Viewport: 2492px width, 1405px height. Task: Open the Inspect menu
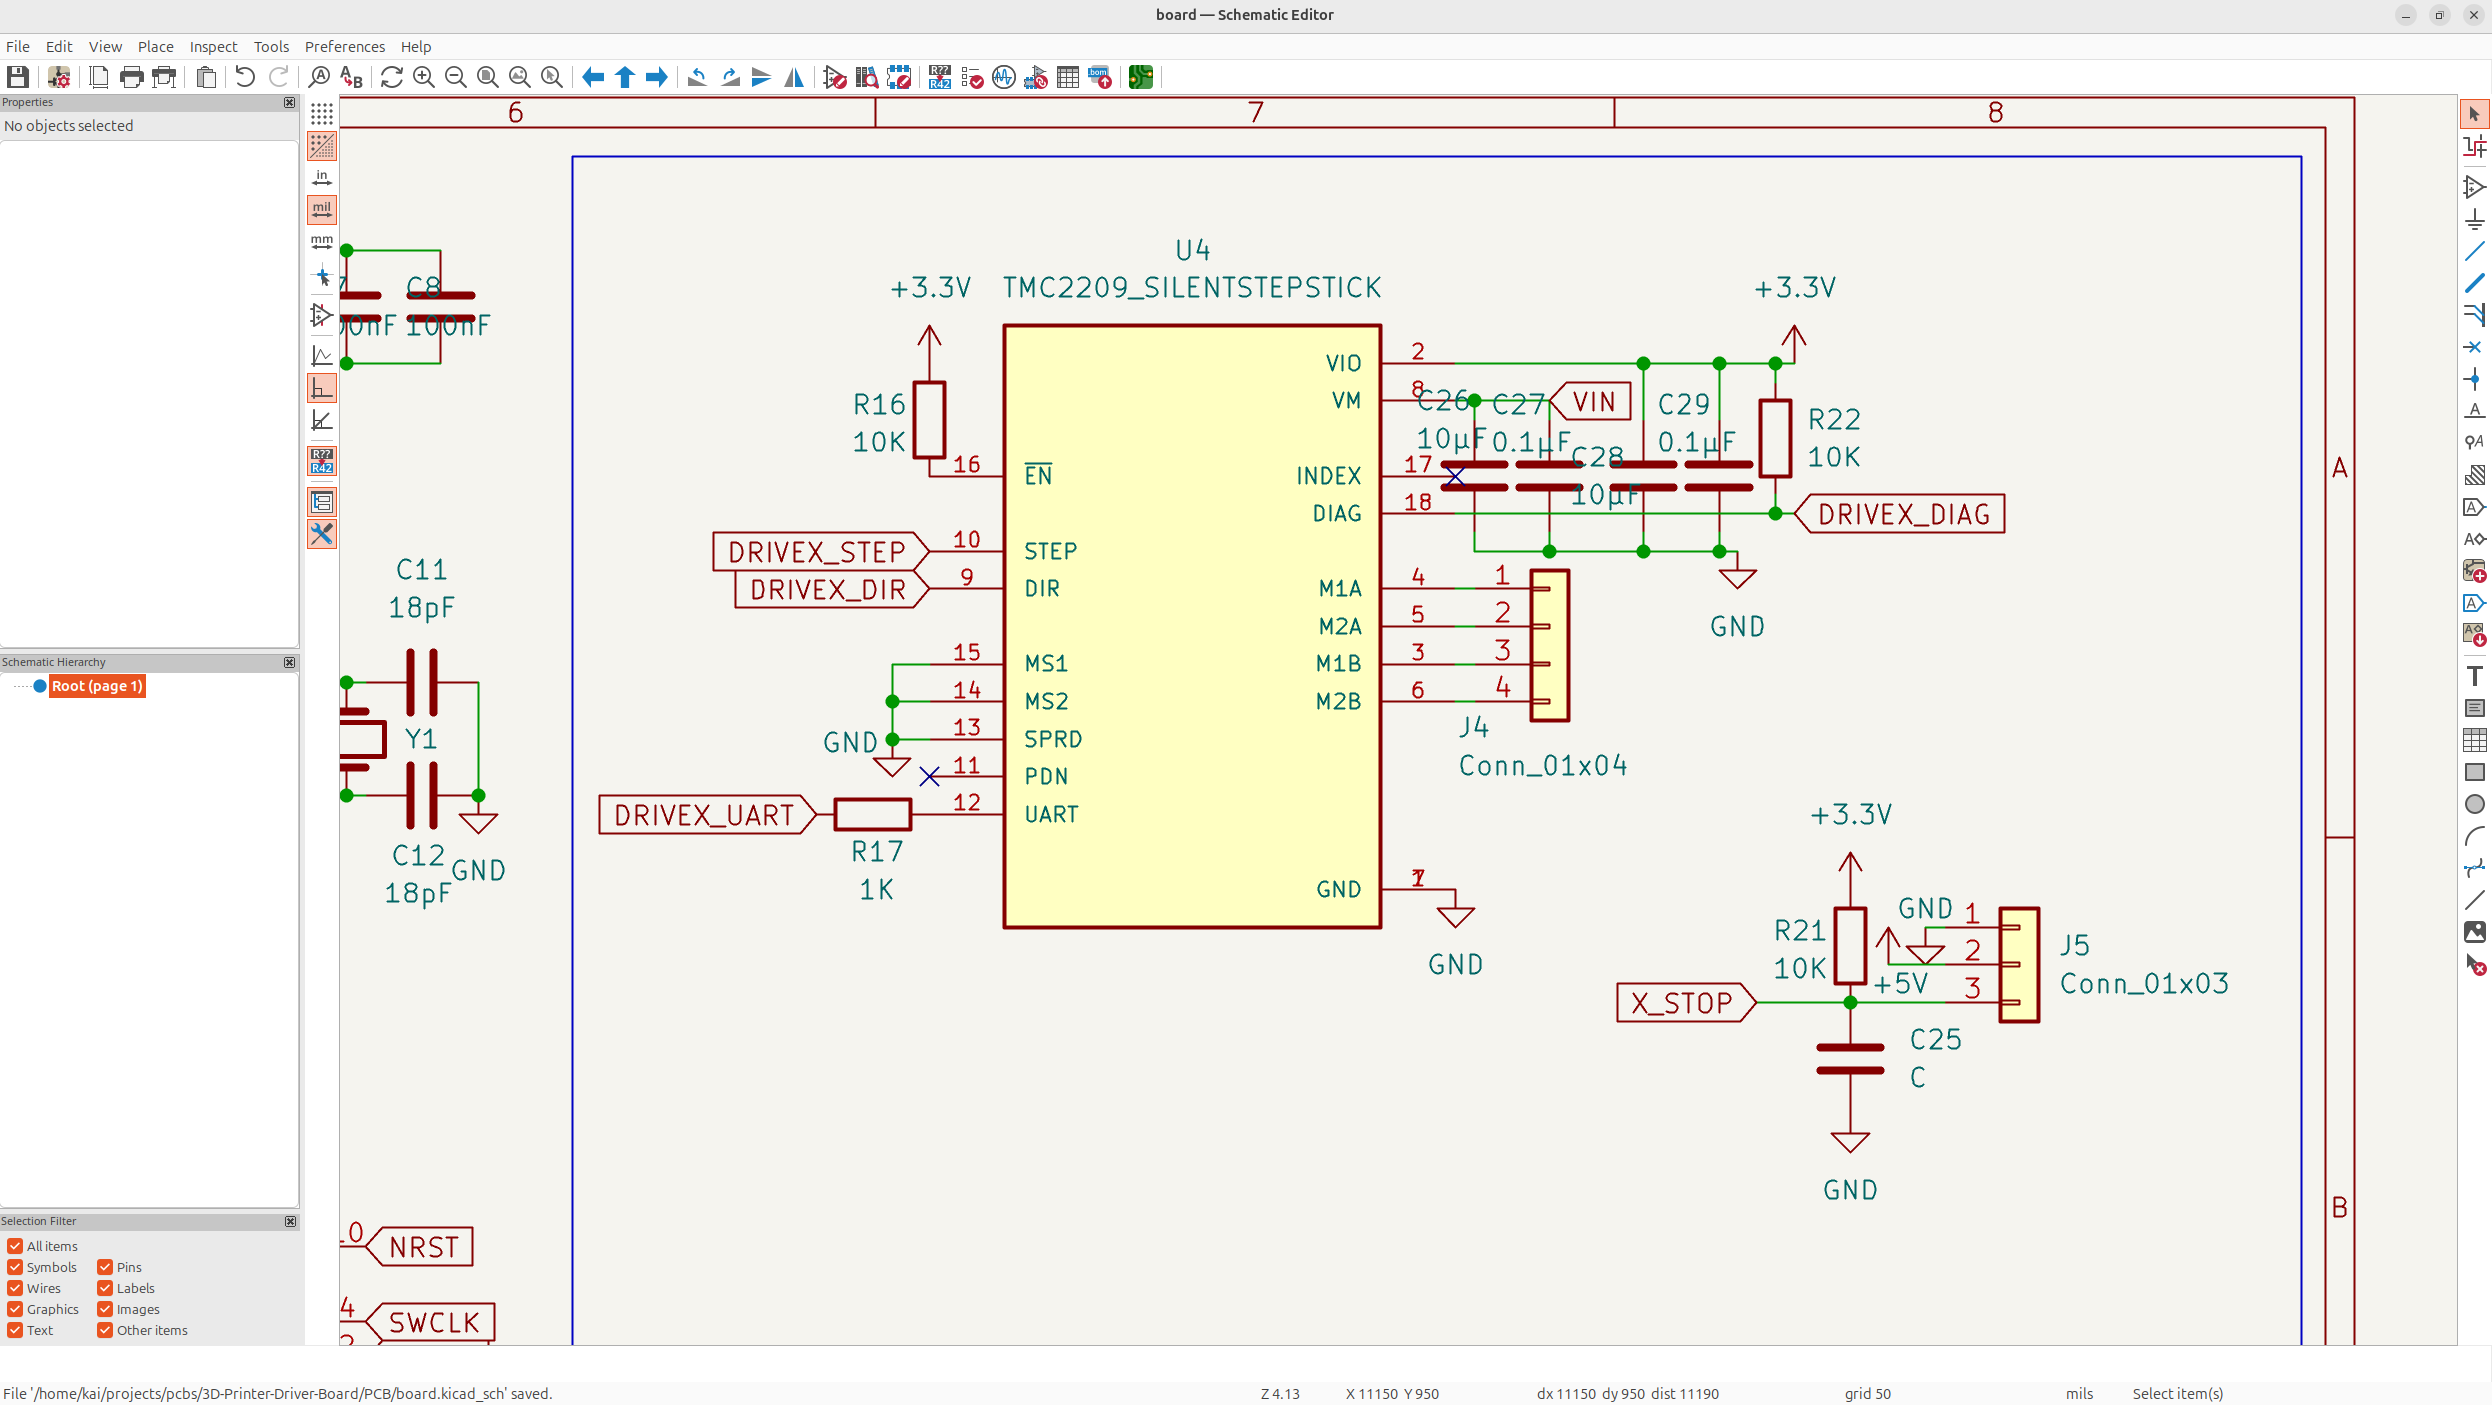click(213, 46)
